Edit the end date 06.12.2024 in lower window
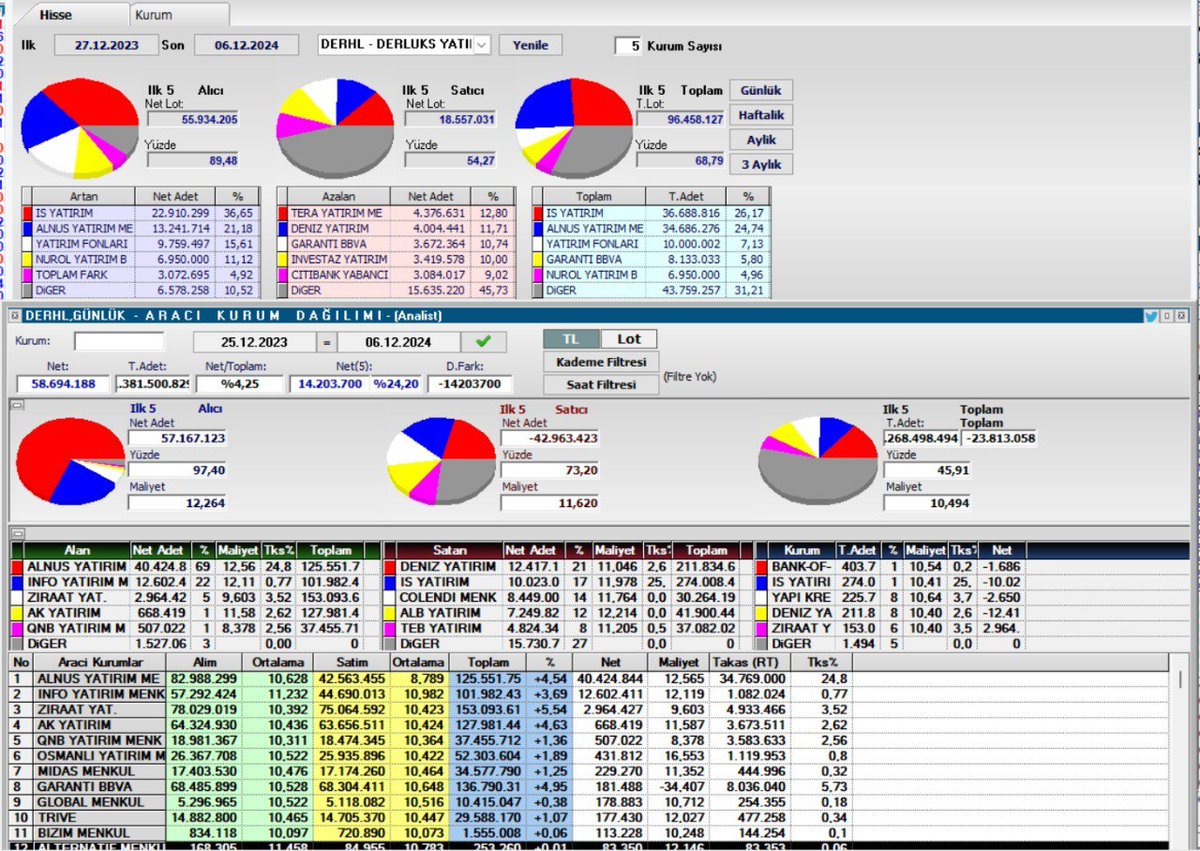 (397, 342)
